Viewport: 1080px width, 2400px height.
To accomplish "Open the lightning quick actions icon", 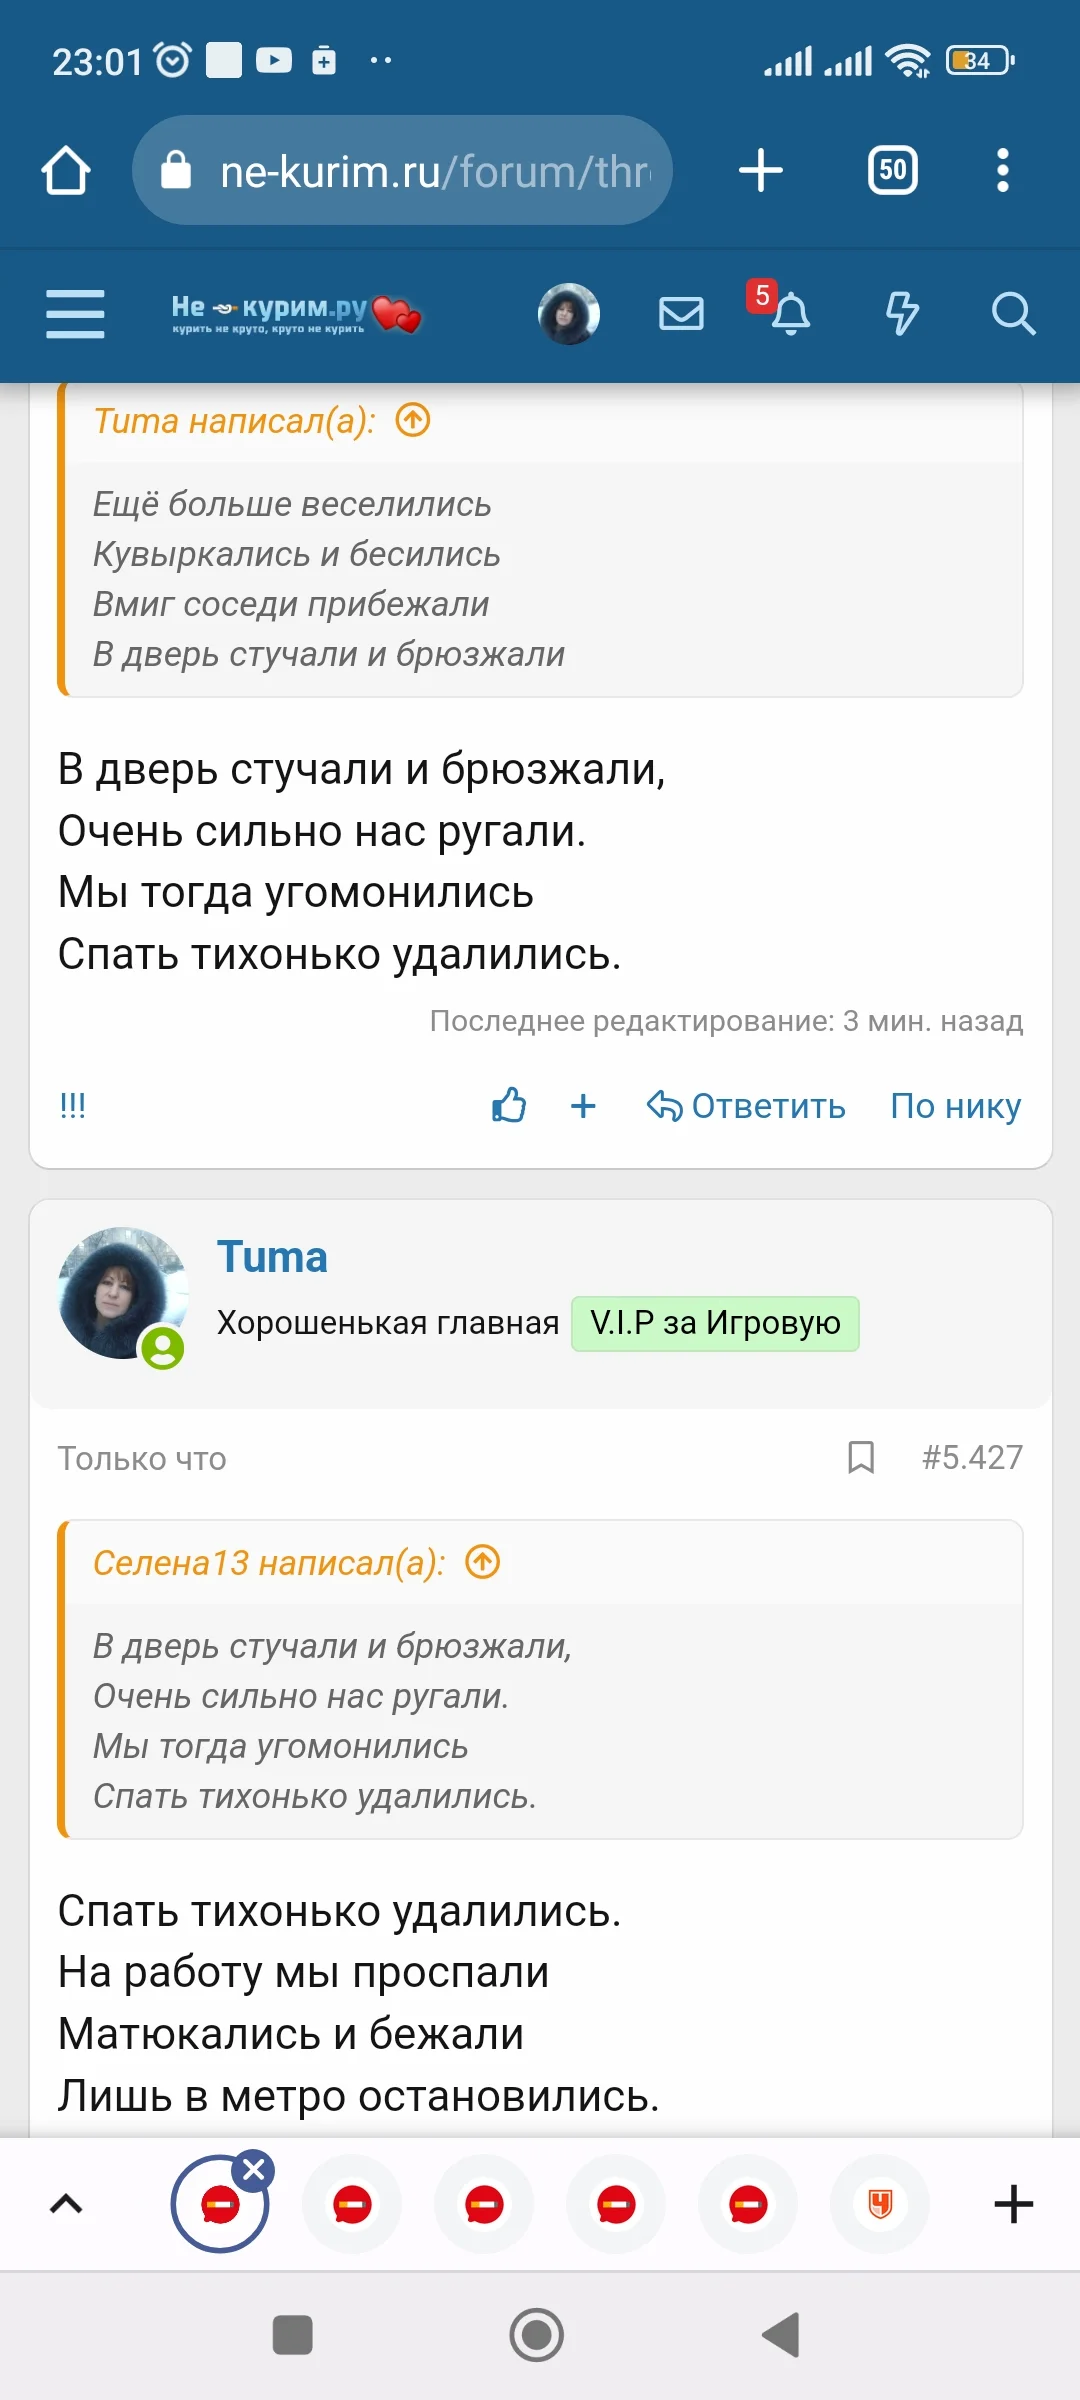I will pos(900,314).
